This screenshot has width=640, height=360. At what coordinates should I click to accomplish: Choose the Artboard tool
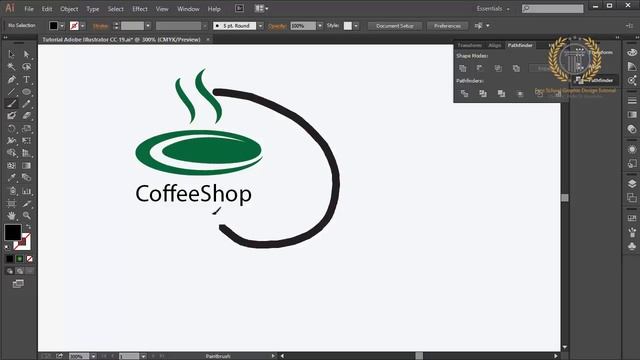(11, 203)
